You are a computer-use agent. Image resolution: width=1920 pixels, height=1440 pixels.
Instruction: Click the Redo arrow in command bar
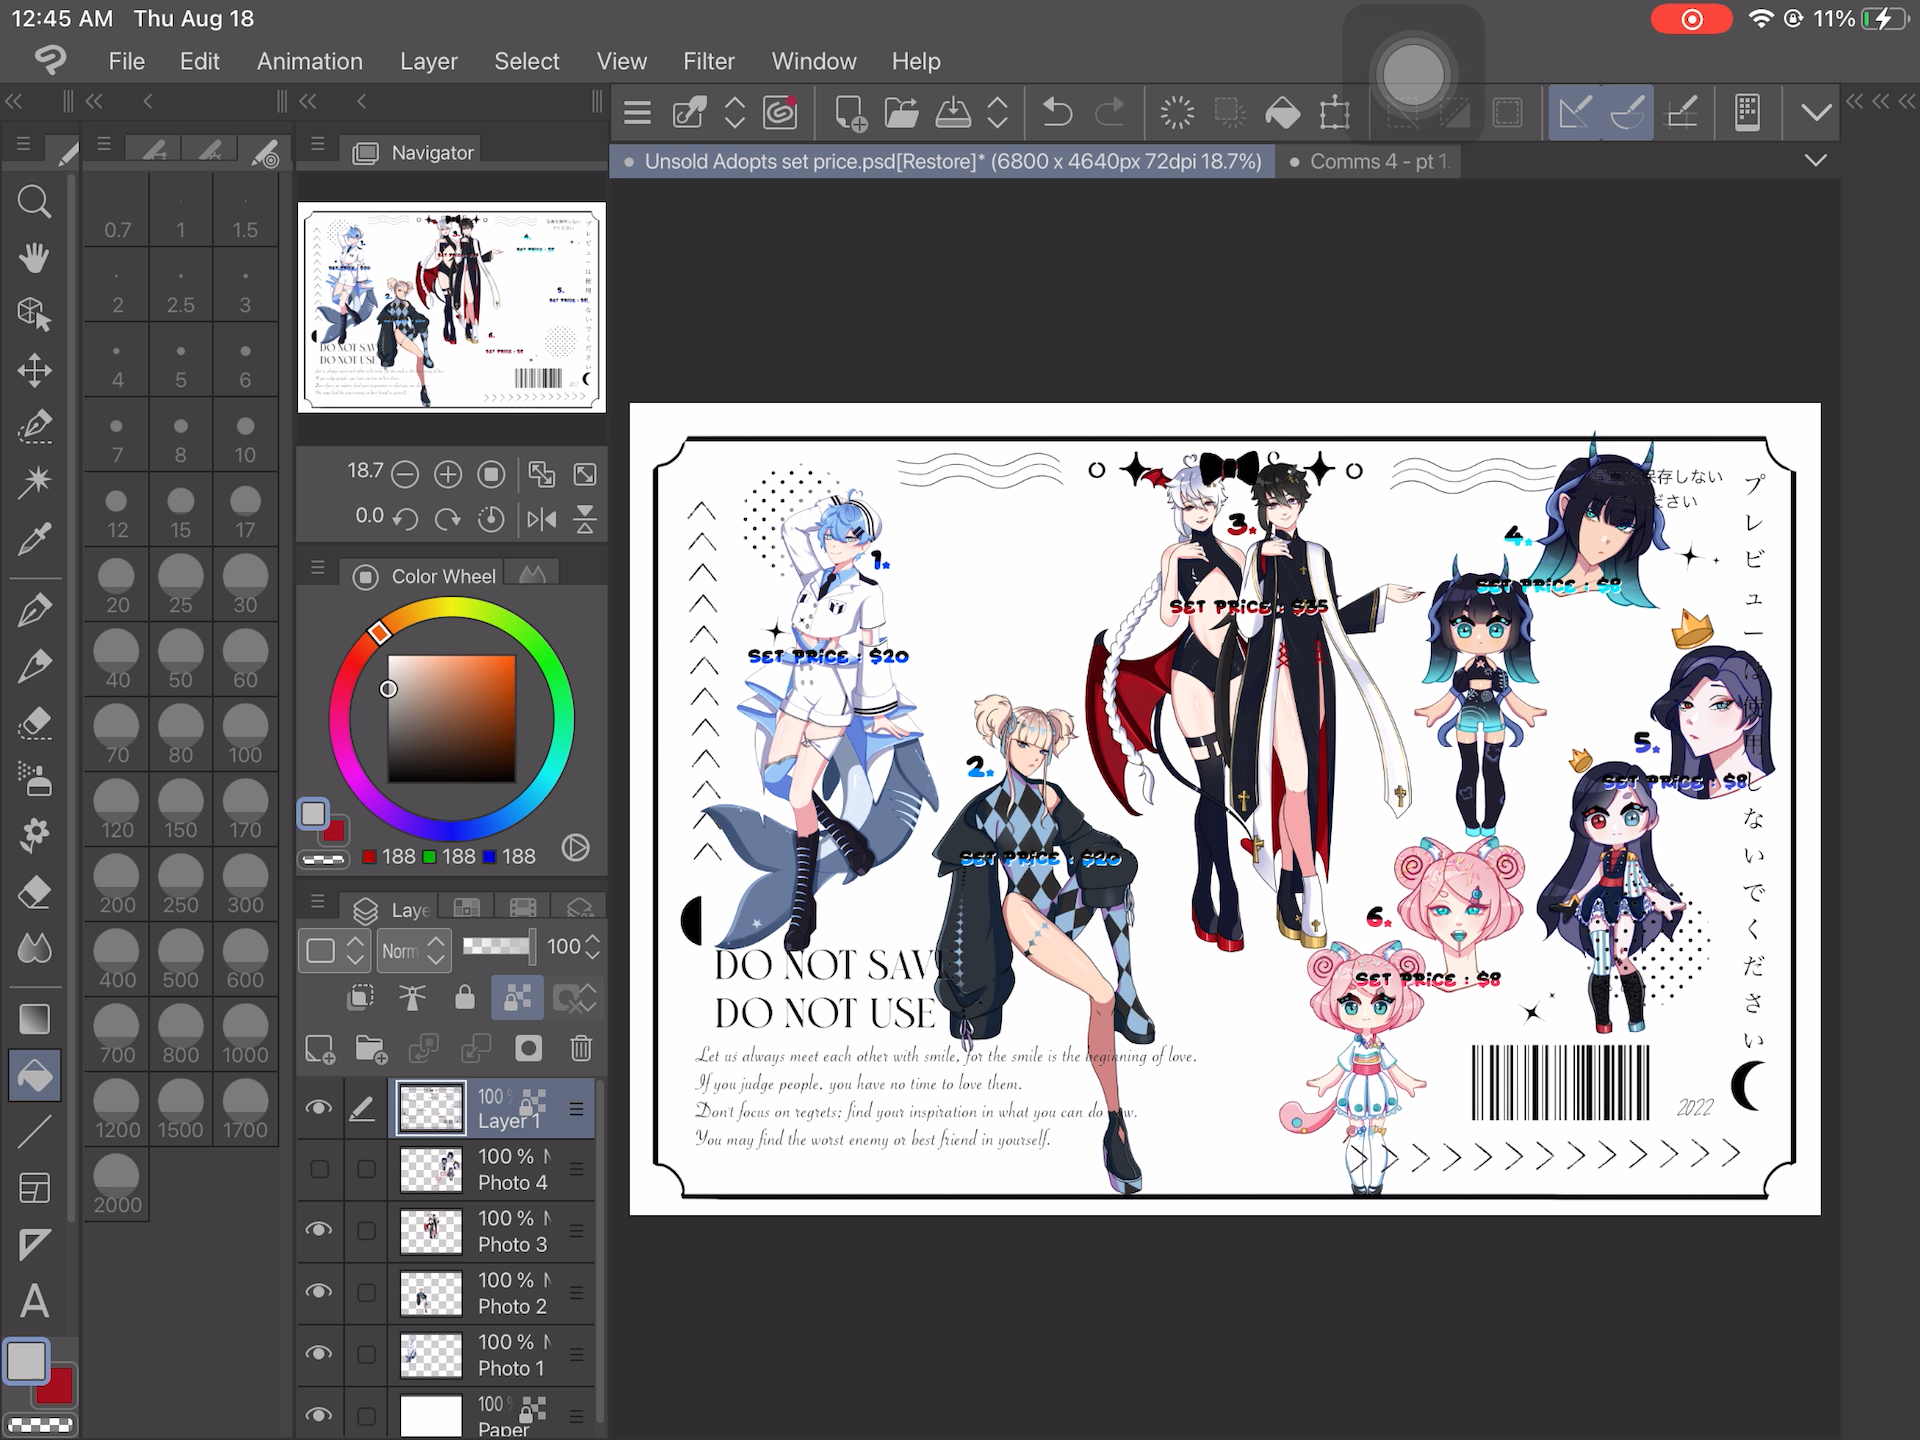[x=1109, y=112]
